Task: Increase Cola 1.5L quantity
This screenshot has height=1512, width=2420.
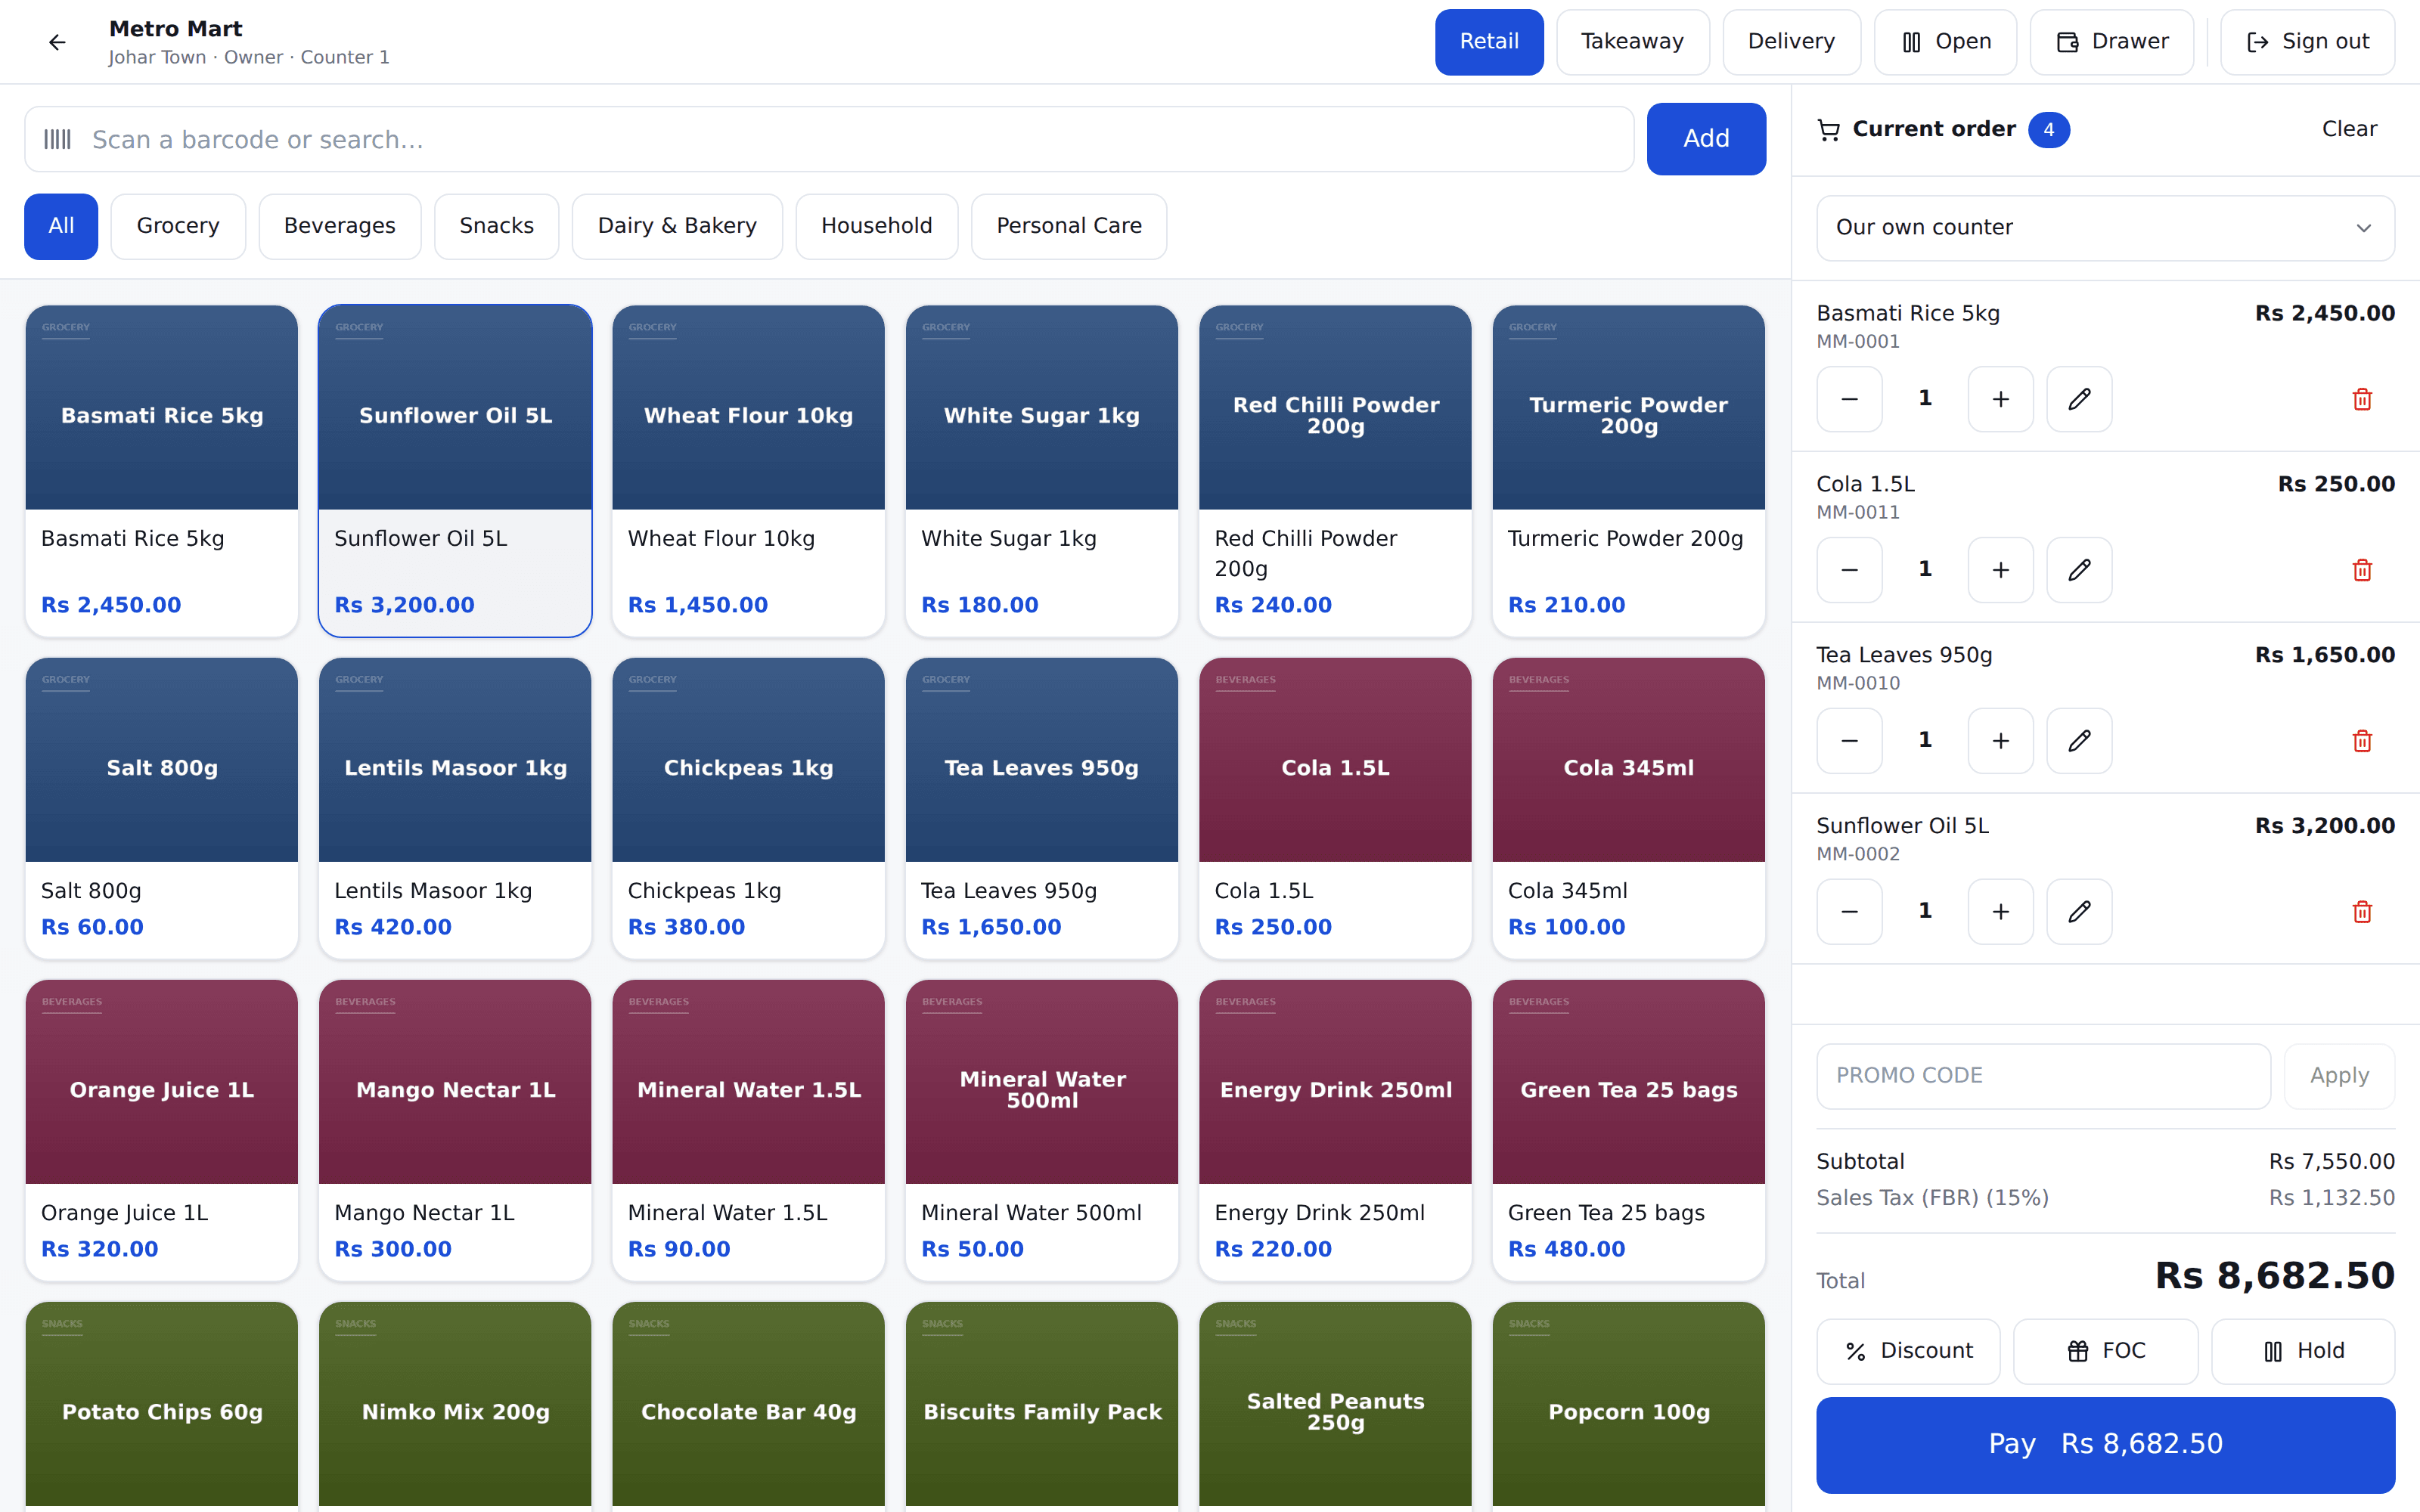Action: [2000, 570]
